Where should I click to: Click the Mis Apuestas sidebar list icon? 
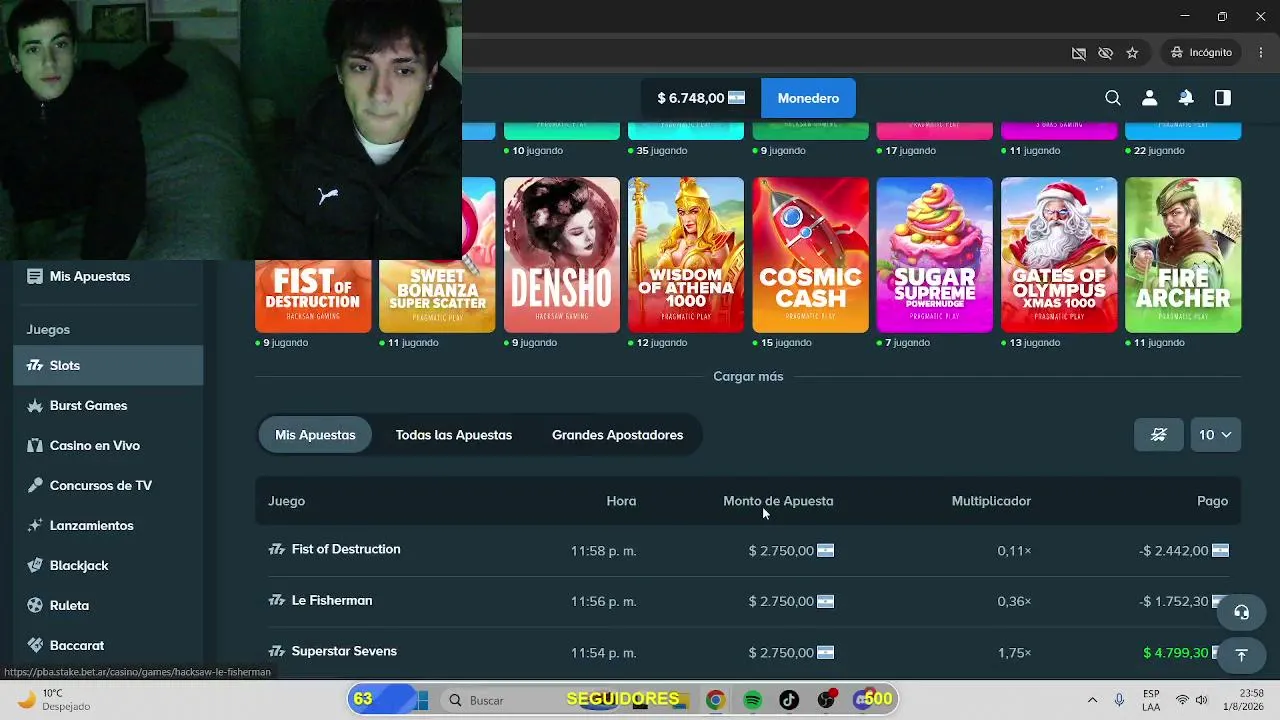pyautogui.click(x=35, y=276)
